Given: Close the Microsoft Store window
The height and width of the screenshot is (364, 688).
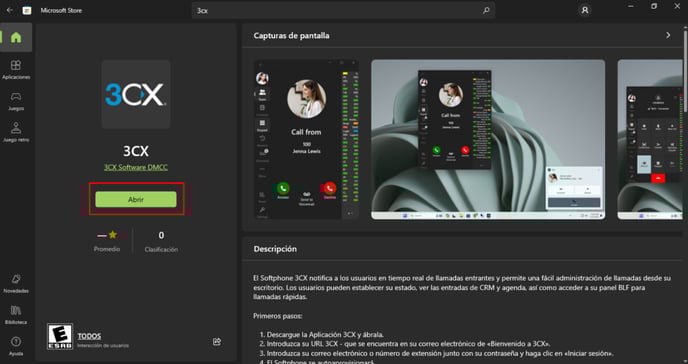Looking at the screenshot, I should [x=677, y=7].
